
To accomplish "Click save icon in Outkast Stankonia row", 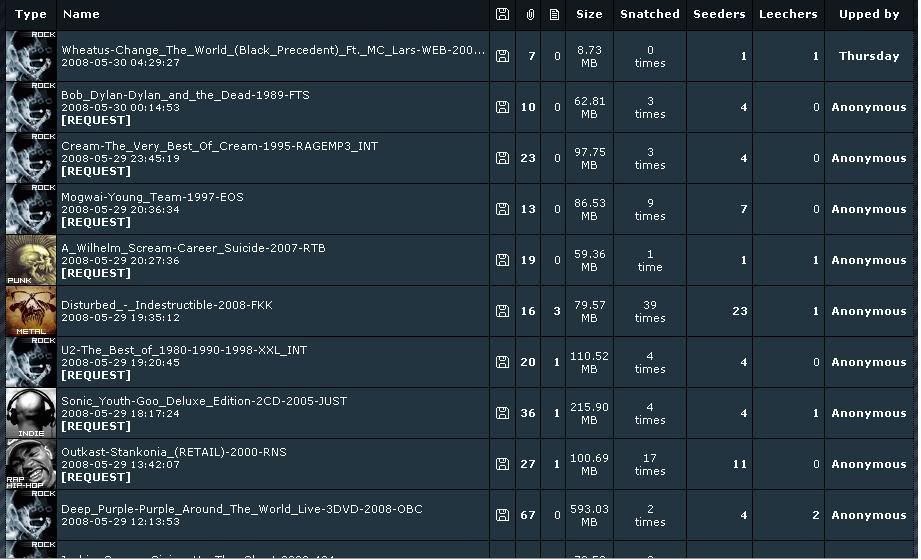I will coord(502,464).
